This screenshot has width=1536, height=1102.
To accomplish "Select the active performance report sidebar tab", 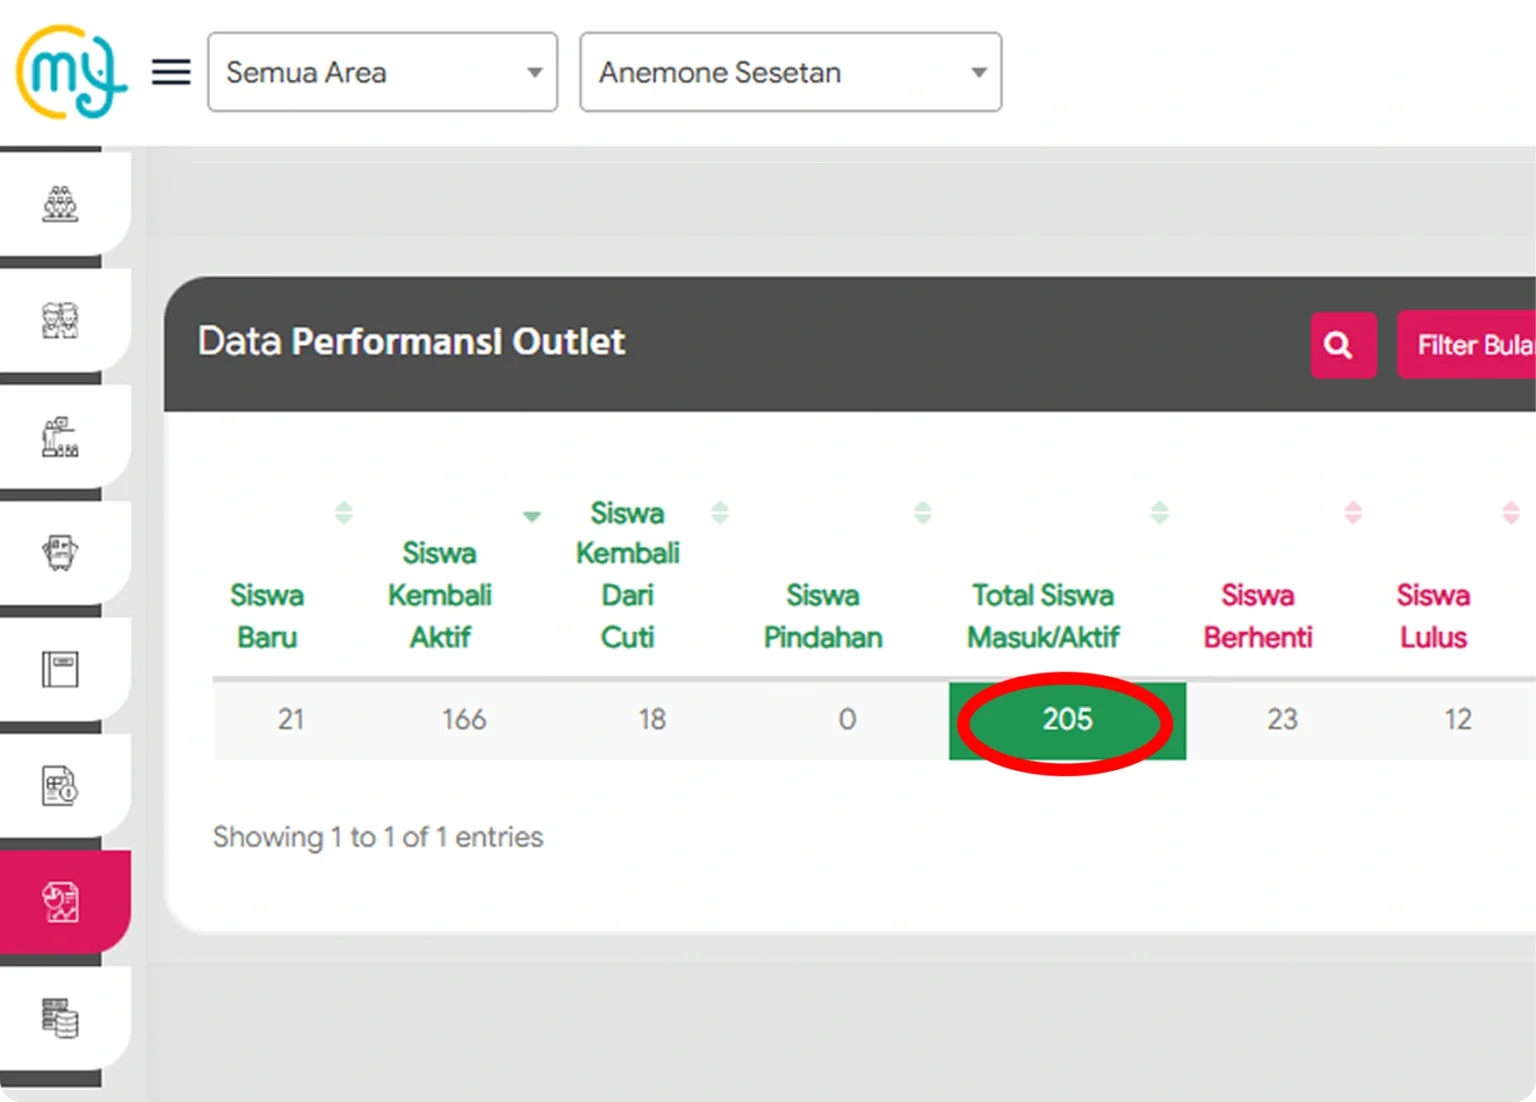I will 62,899.
